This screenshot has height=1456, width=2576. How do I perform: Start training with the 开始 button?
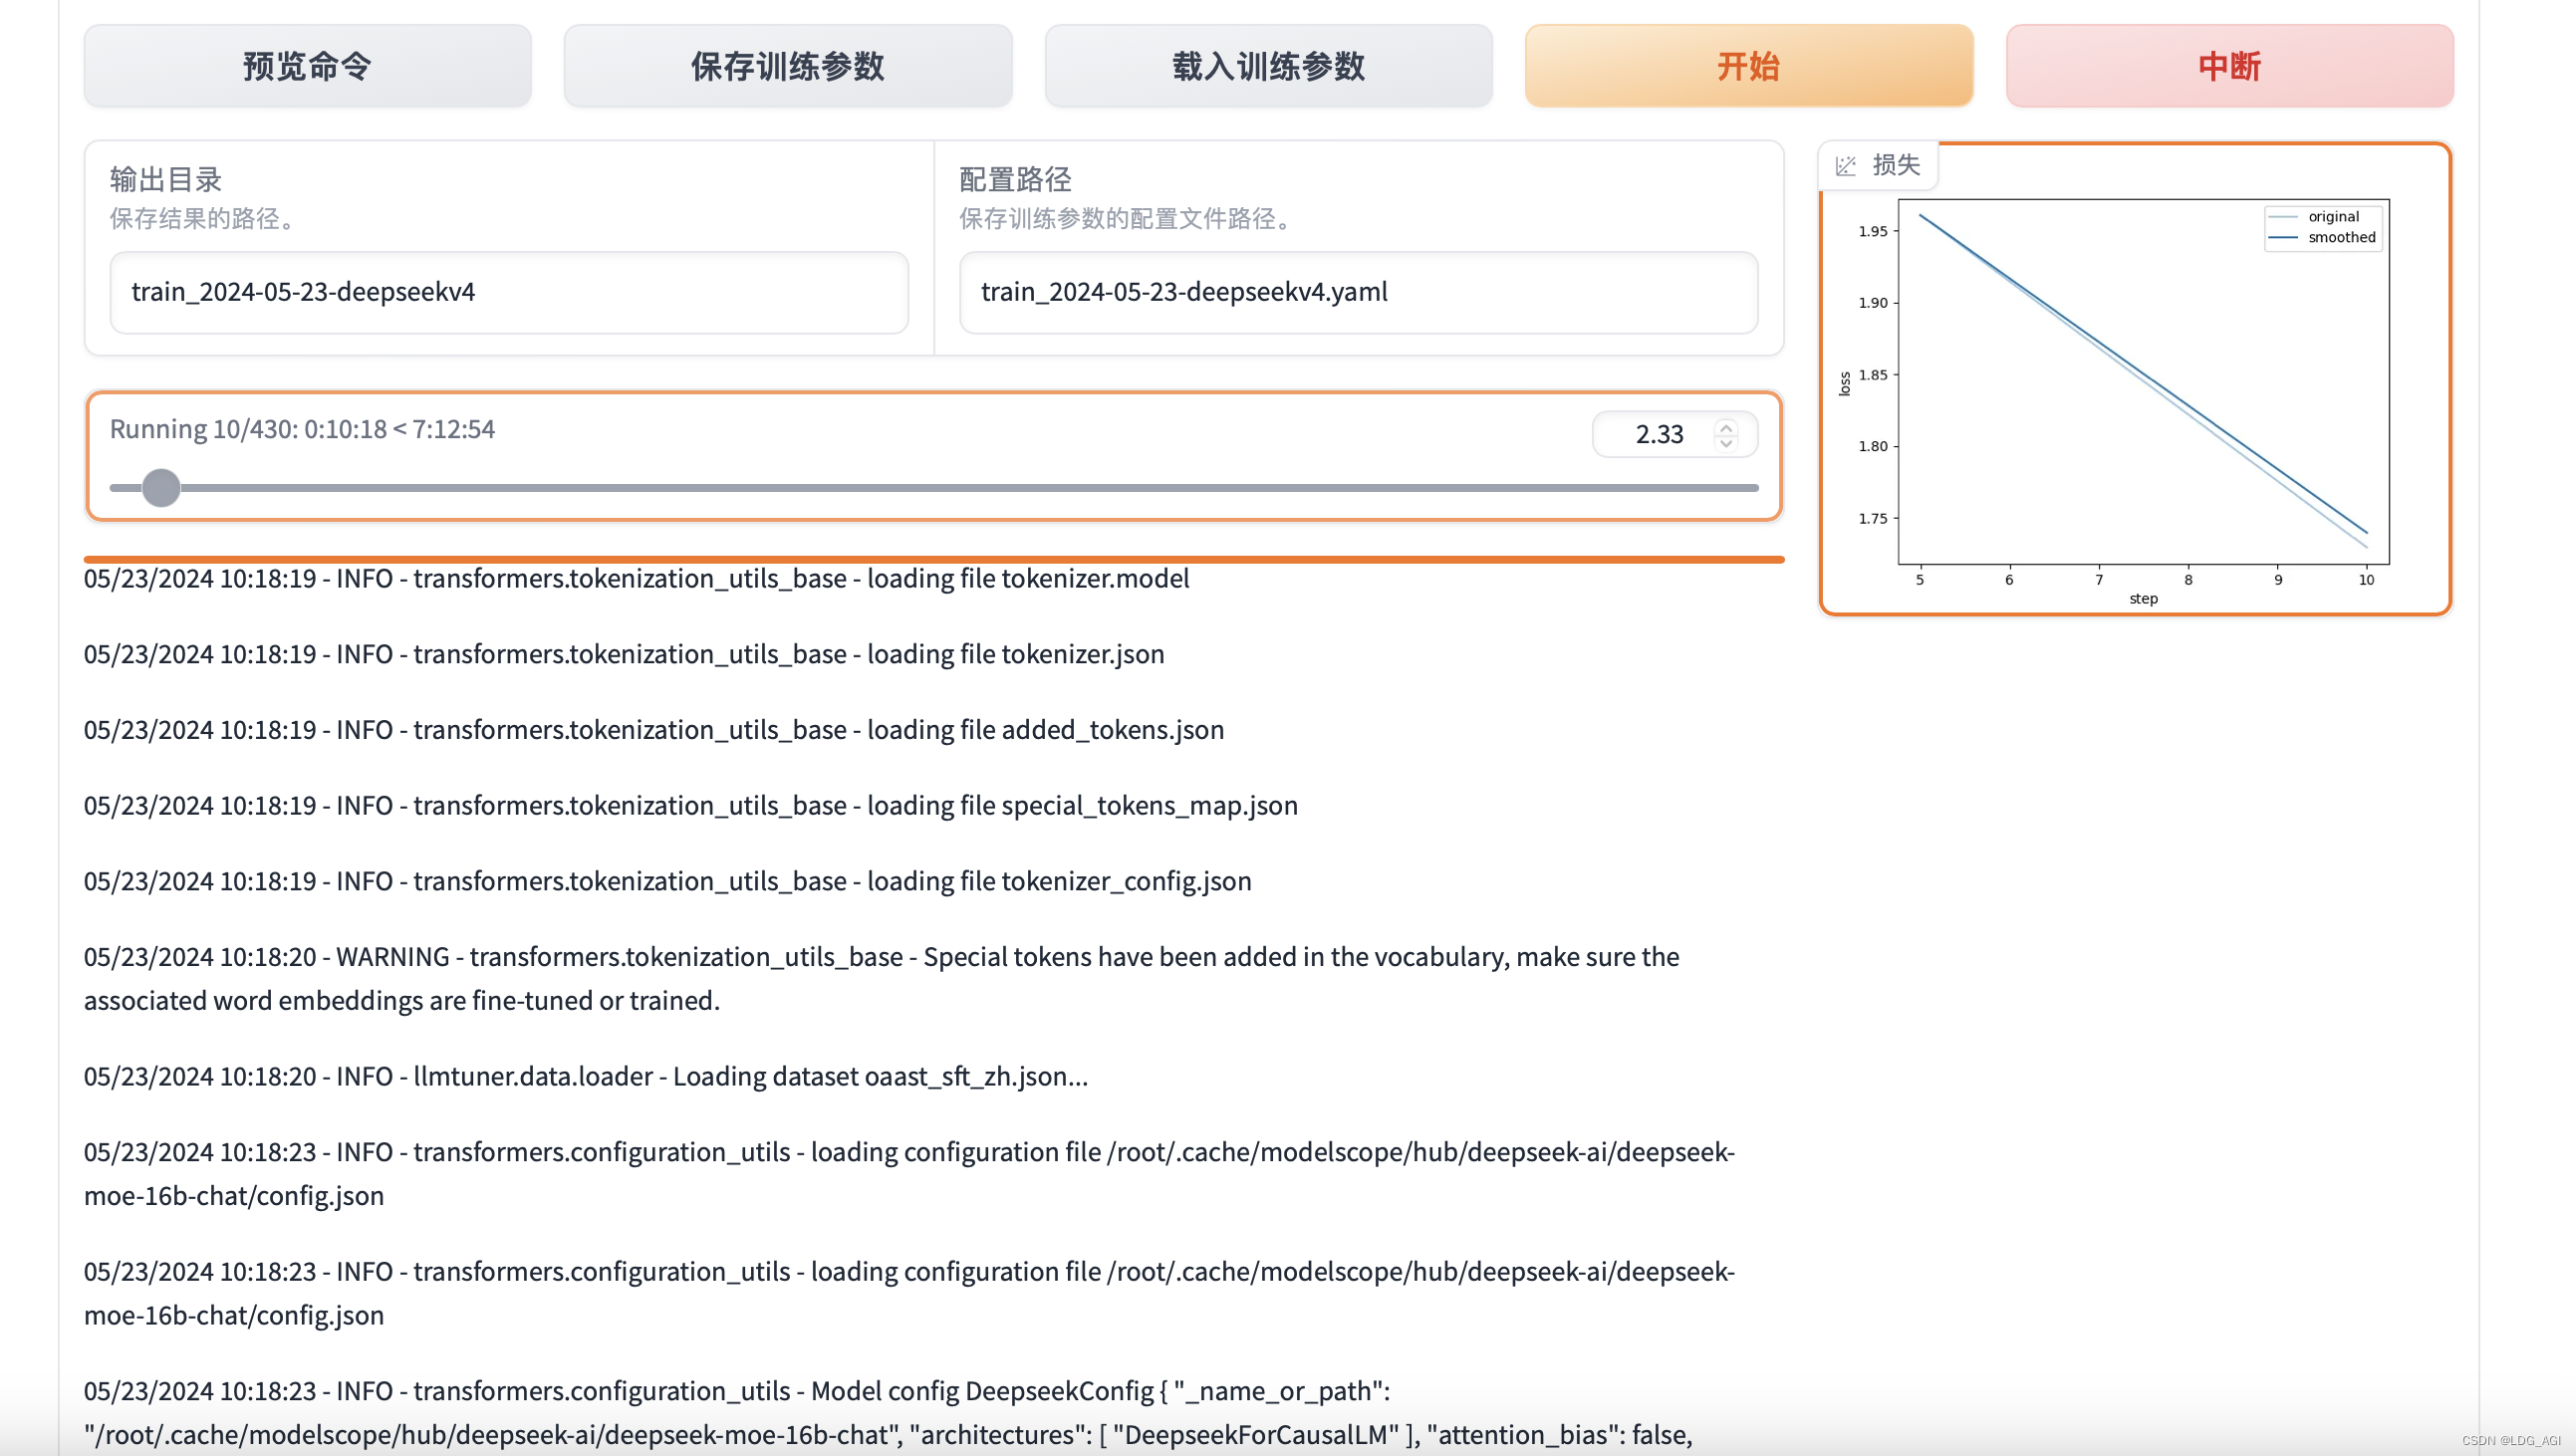coord(1748,66)
